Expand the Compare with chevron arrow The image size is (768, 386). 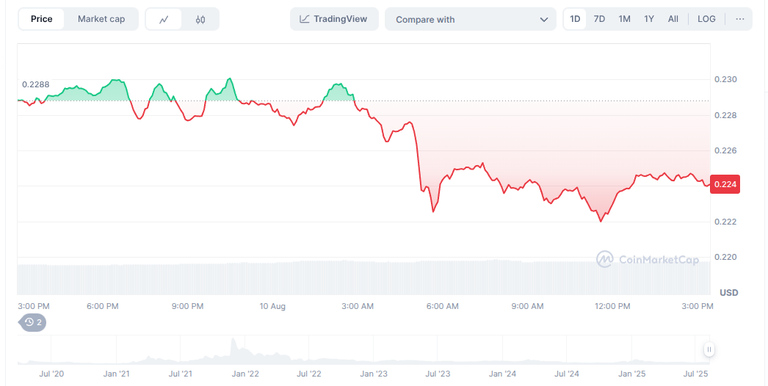(x=544, y=20)
